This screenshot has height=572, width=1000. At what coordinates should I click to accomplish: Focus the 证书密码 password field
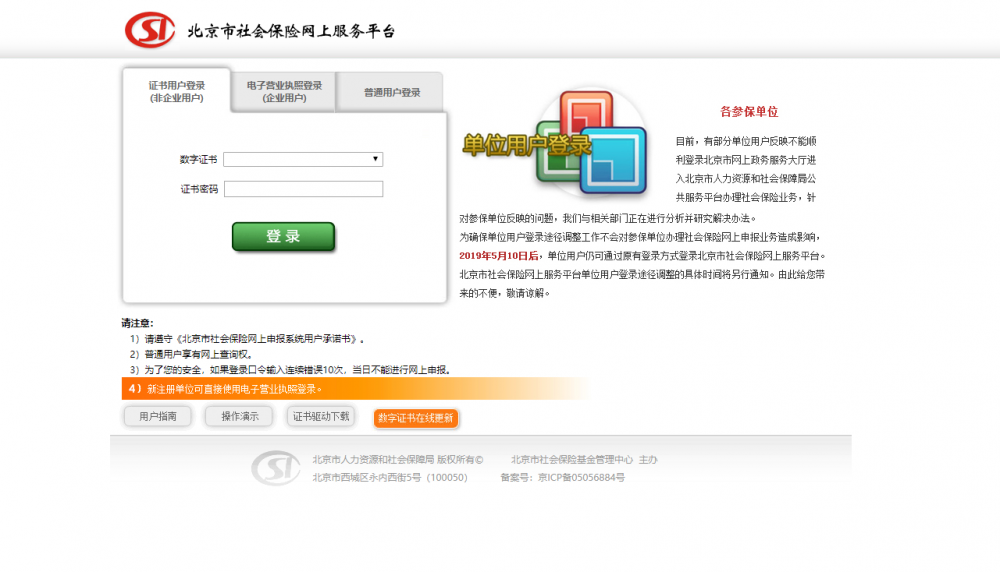(x=303, y=189)
